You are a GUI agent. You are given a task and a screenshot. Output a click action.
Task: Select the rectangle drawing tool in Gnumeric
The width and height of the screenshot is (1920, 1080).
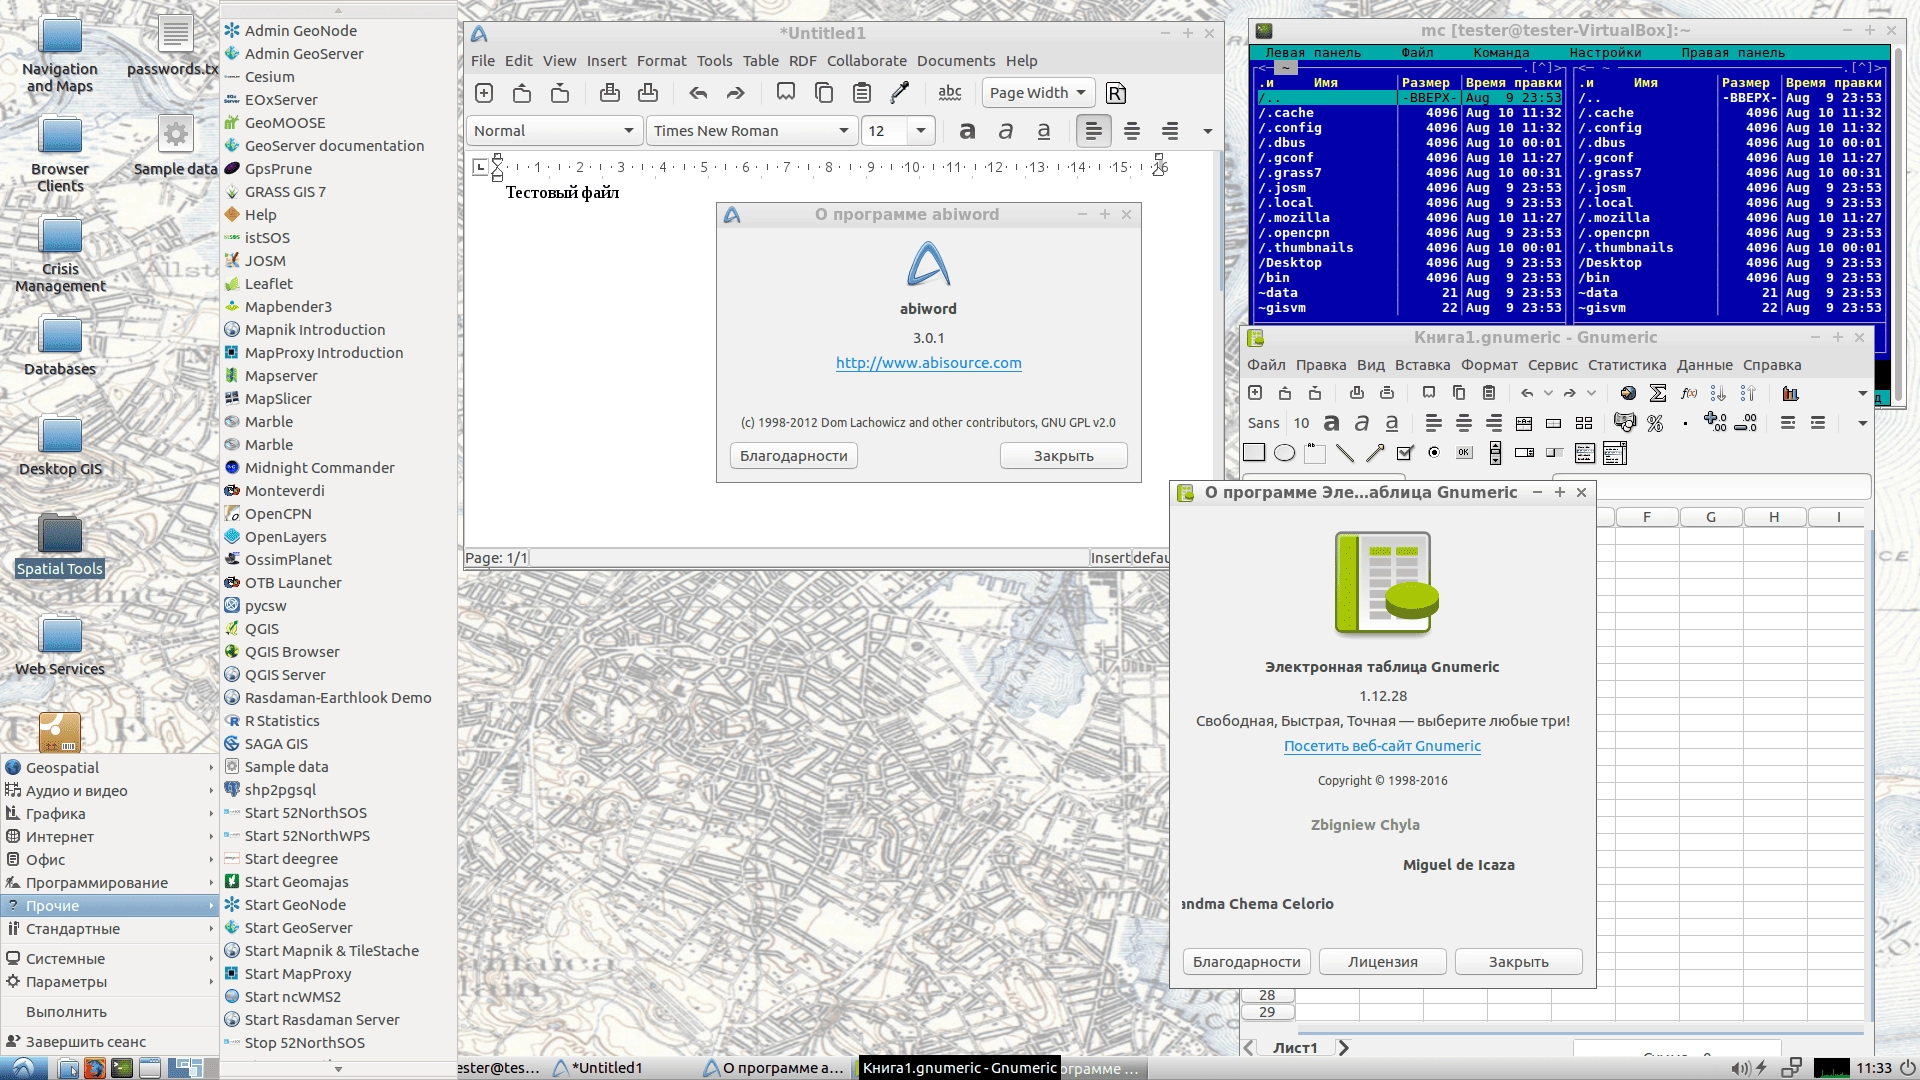tap(1254, 453)
